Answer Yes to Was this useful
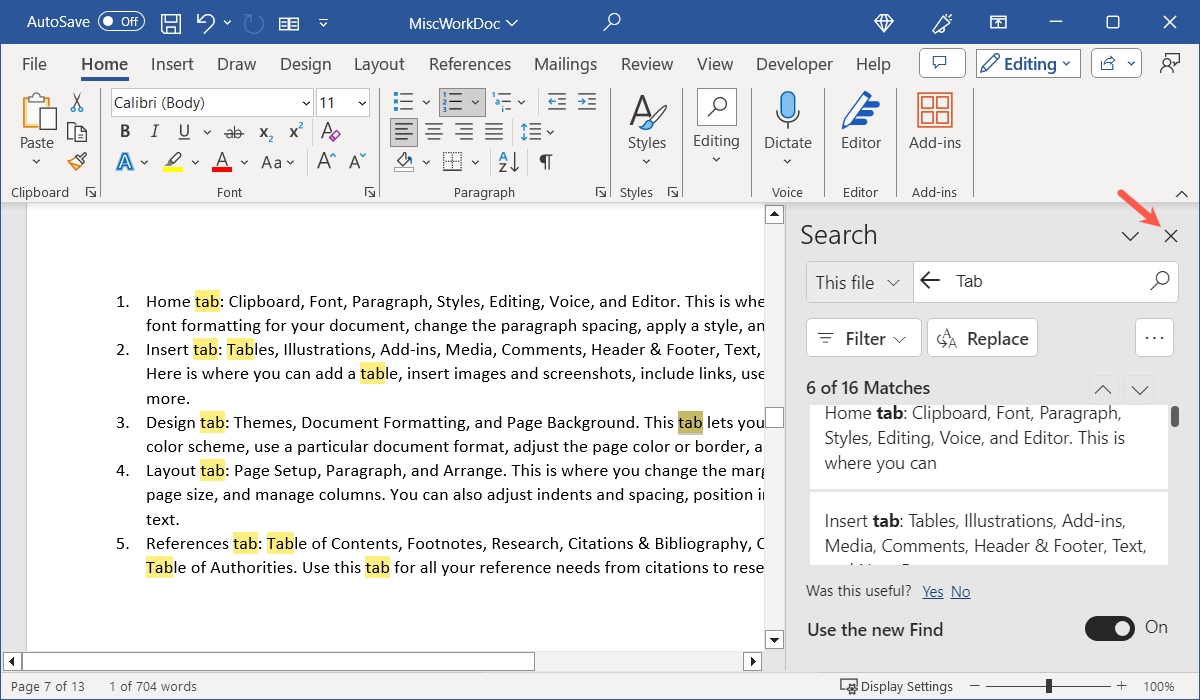 point(932,591)
